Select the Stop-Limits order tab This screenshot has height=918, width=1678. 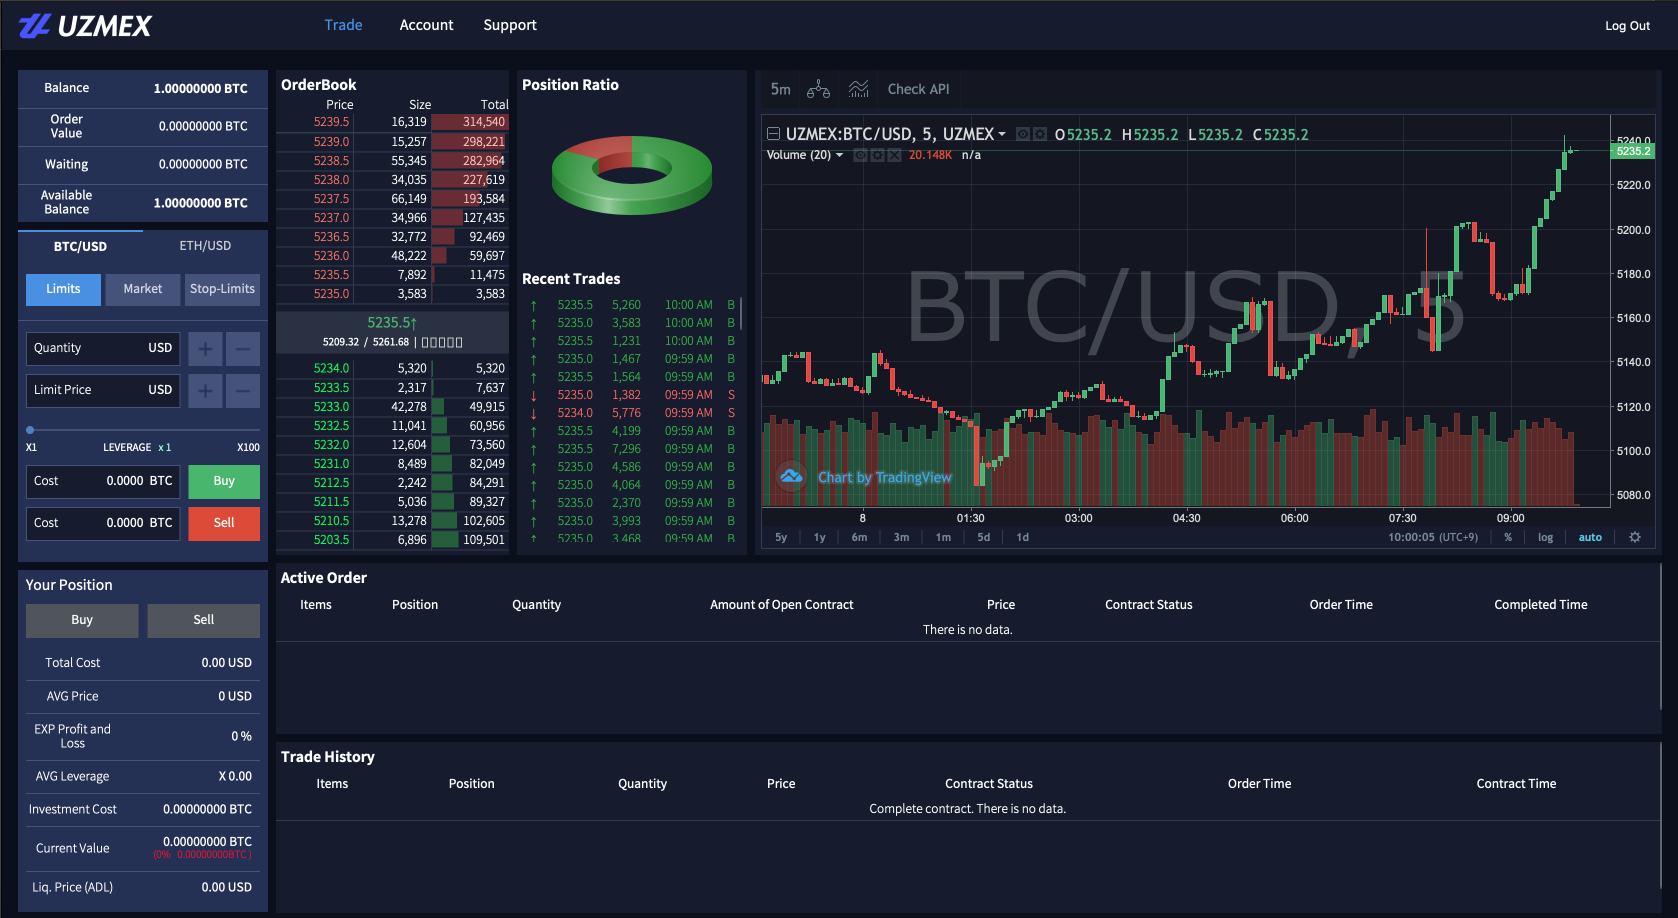click(x=222, y=289)
